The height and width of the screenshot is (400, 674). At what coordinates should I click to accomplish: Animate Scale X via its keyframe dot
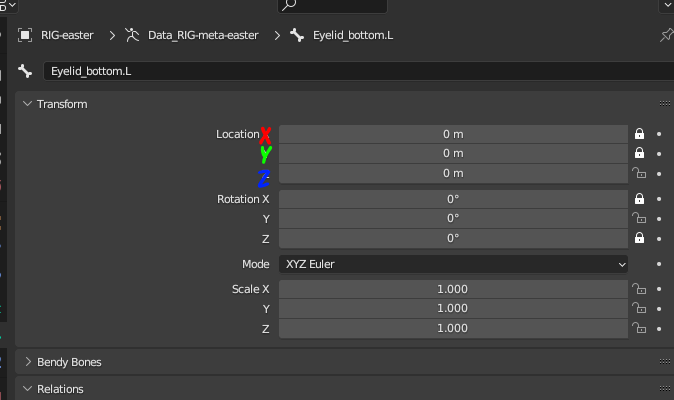659,289
